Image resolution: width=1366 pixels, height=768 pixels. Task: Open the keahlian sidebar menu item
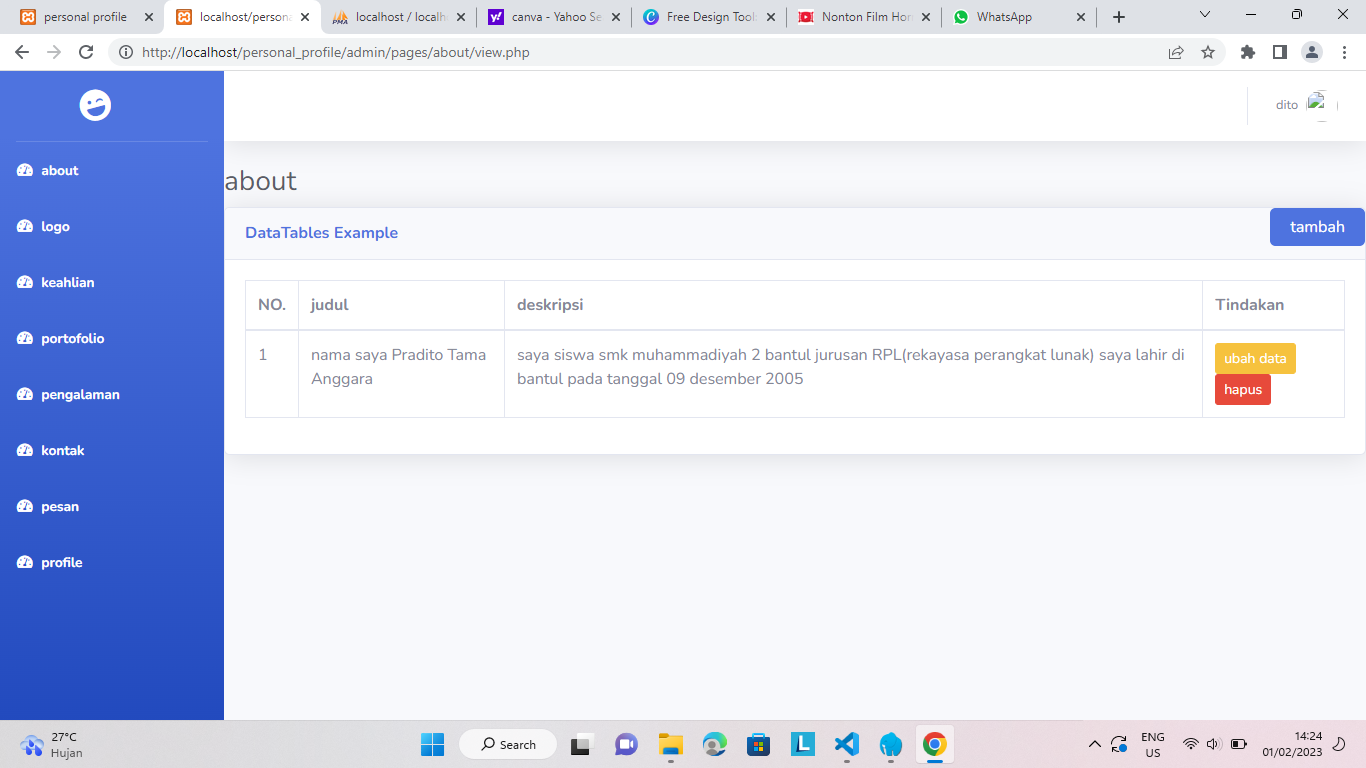point(67,283)
